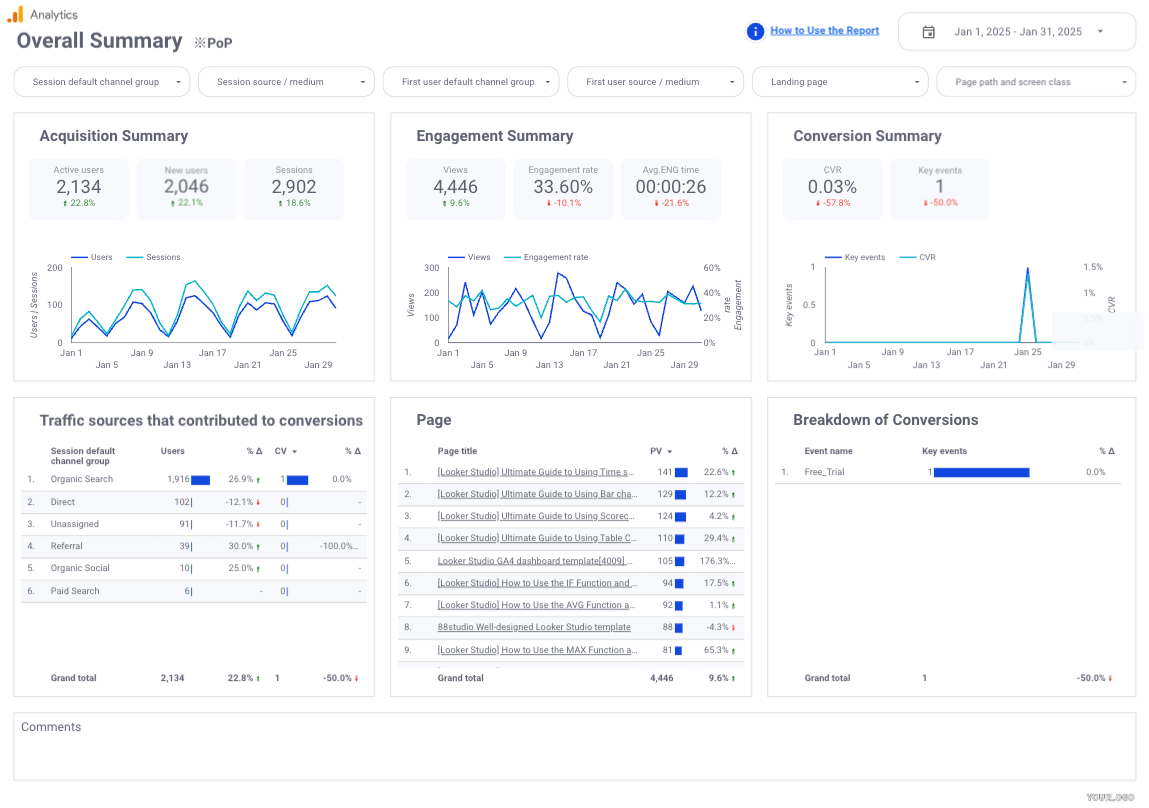1149x808 pixels.
Task: Click inside the Comments text box
Action: pyautogui.click(x=574, y=750)
